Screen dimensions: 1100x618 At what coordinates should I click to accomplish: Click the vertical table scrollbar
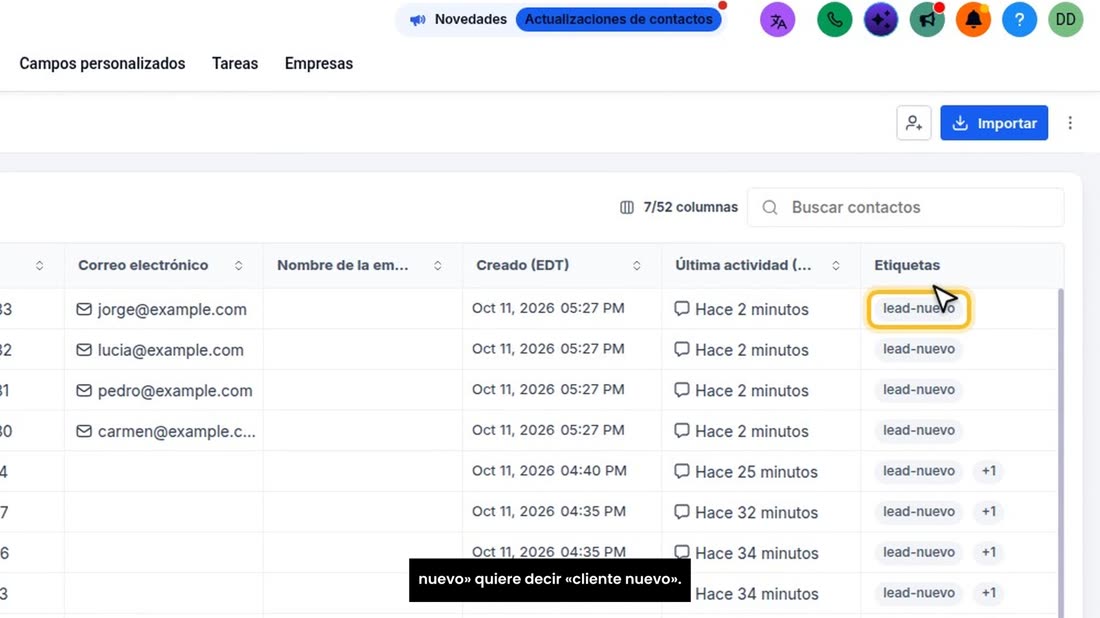1060,452
